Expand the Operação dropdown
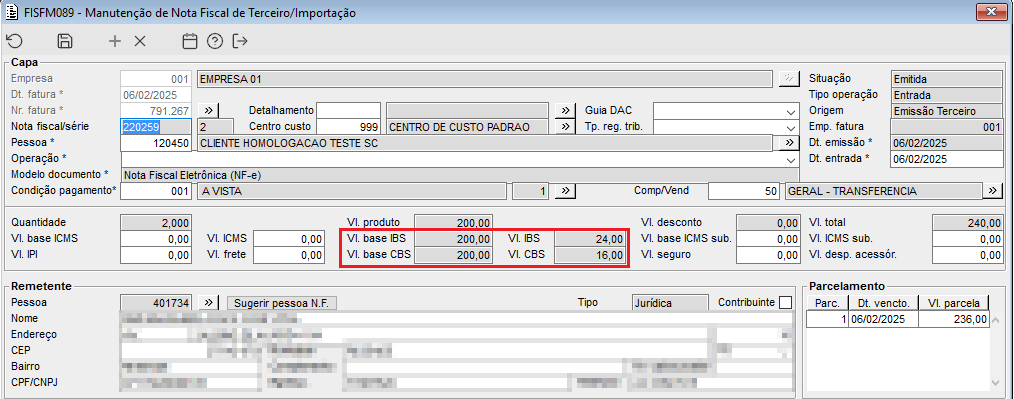Image resolution: width=1014 pixels, height=399 pixels. (792, 159)
